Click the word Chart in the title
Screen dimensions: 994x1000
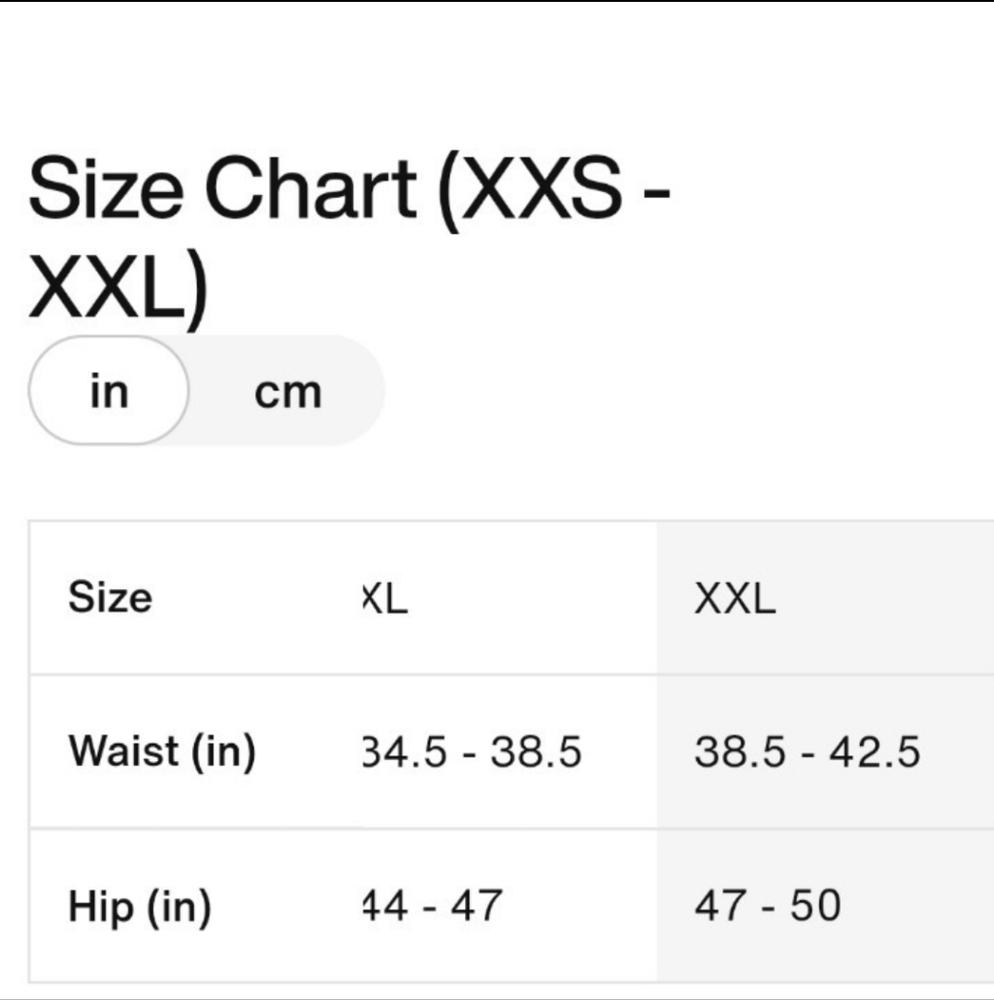(311, 188)
